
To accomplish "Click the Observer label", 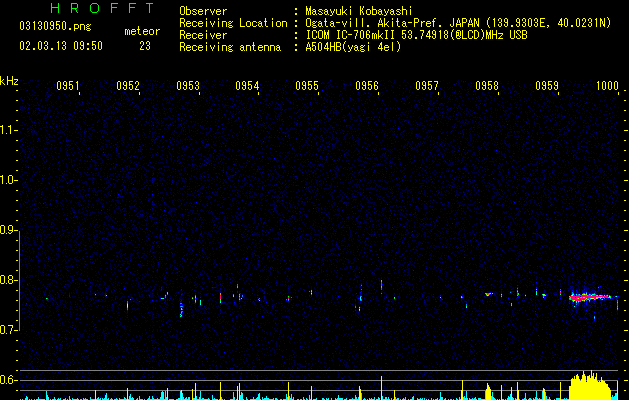I will pyautogui.click(x=203, y=11).
